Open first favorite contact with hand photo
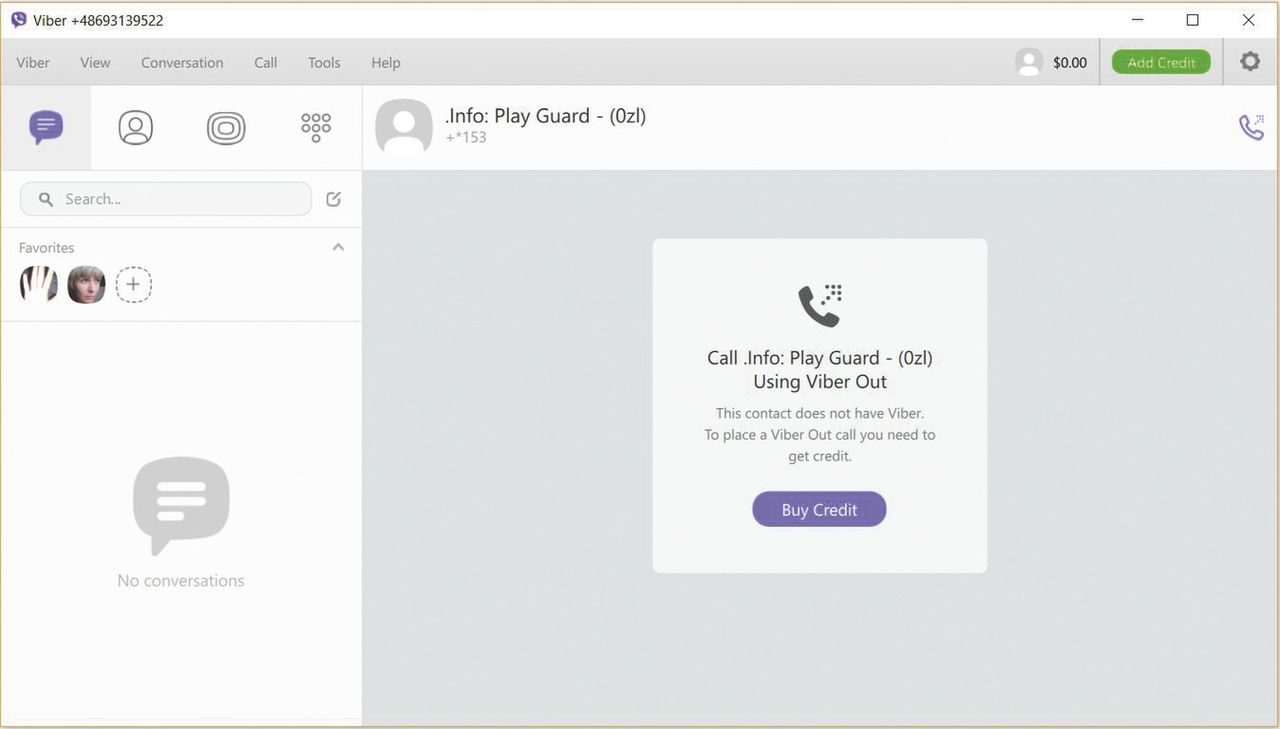This screenshot has width=1280, height=729. point(39,285)
